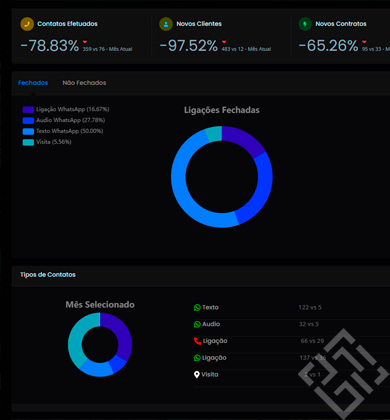This screenshot has width=390, height=420.
Task: Toggle Audio WhatsApp legend entry
Action: tap(64, 120)
